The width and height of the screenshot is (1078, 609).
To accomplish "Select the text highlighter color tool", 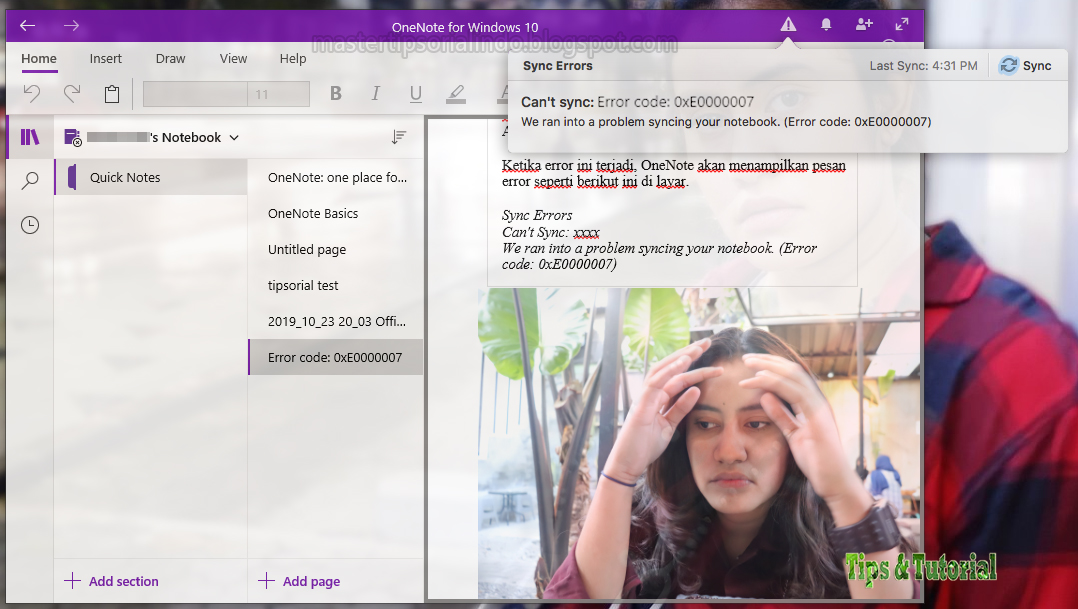I will click(x=456, y=93).
